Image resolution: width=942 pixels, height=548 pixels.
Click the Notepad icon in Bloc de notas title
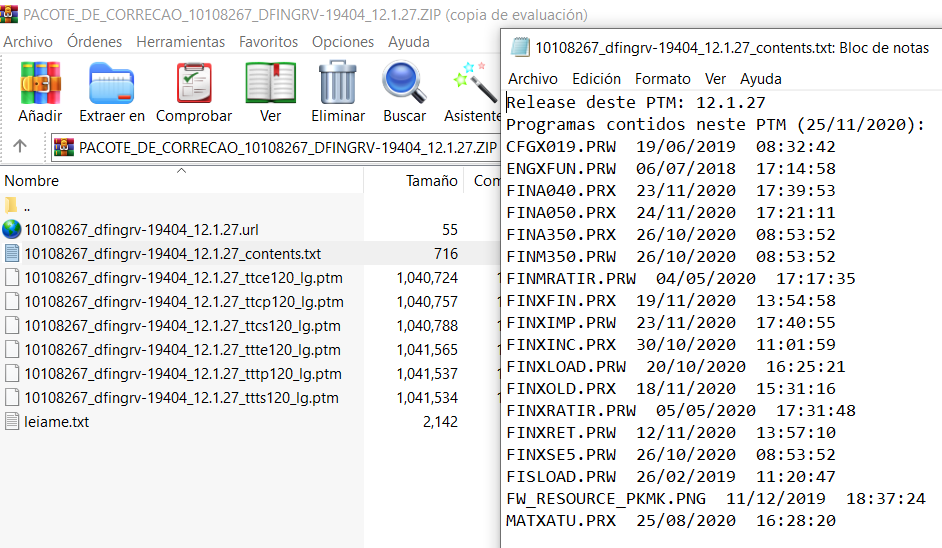tap(520, 47)
